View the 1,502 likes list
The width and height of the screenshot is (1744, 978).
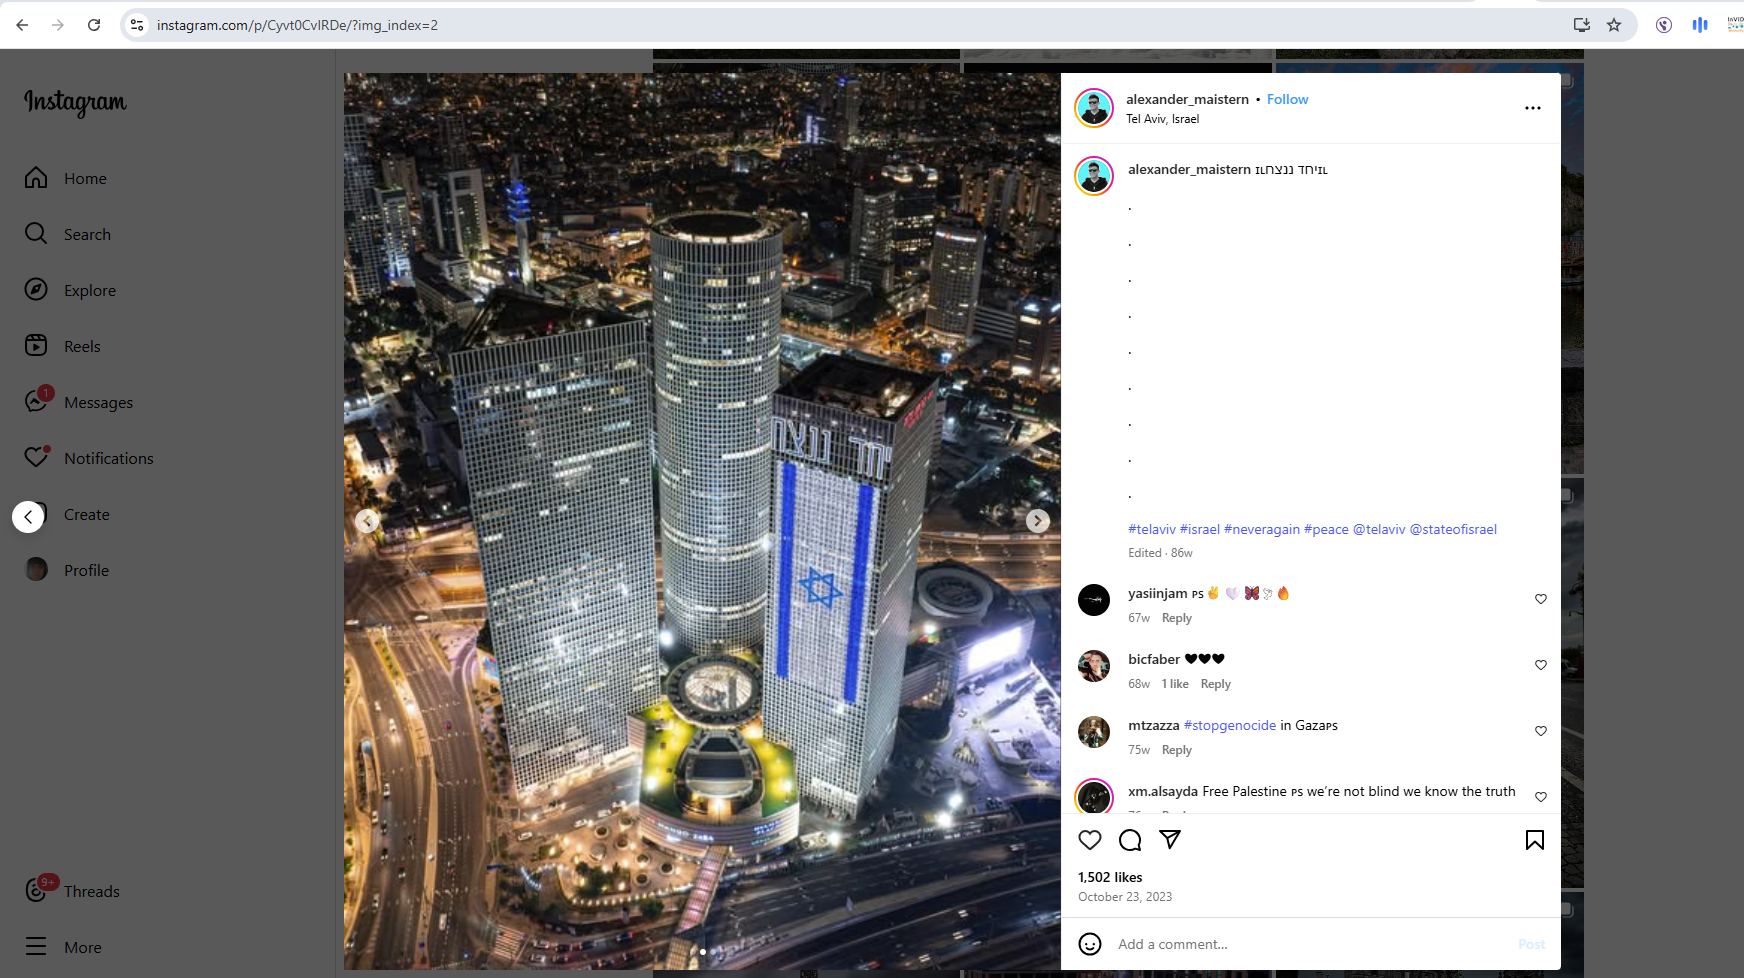[x=1110, y=877]
